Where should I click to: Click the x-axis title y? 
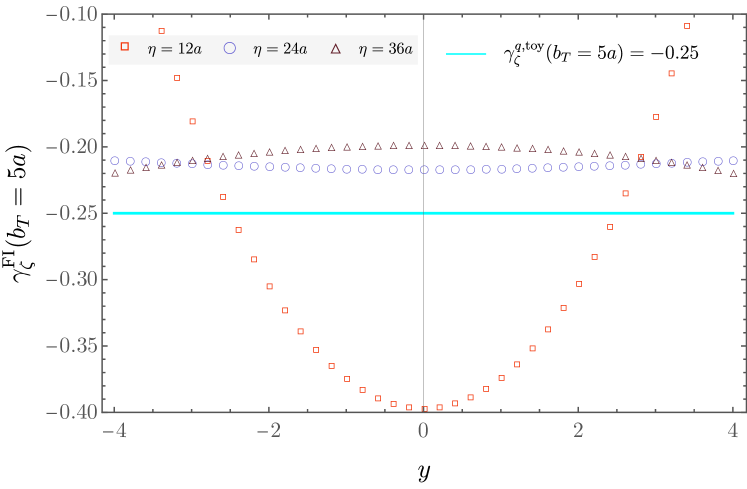[x=423, y=472]
